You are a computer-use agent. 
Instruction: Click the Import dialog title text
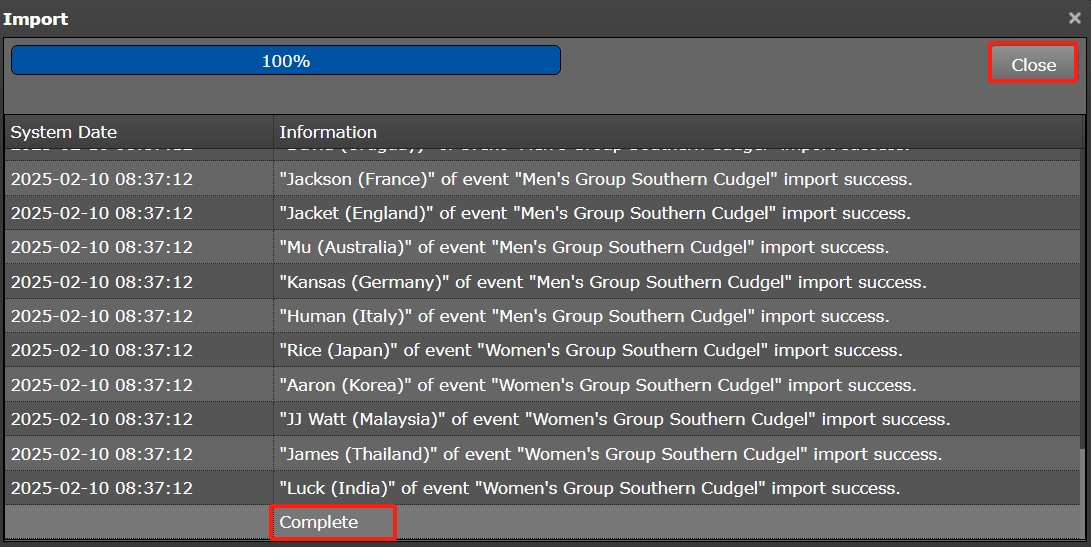tap(36, 18)
